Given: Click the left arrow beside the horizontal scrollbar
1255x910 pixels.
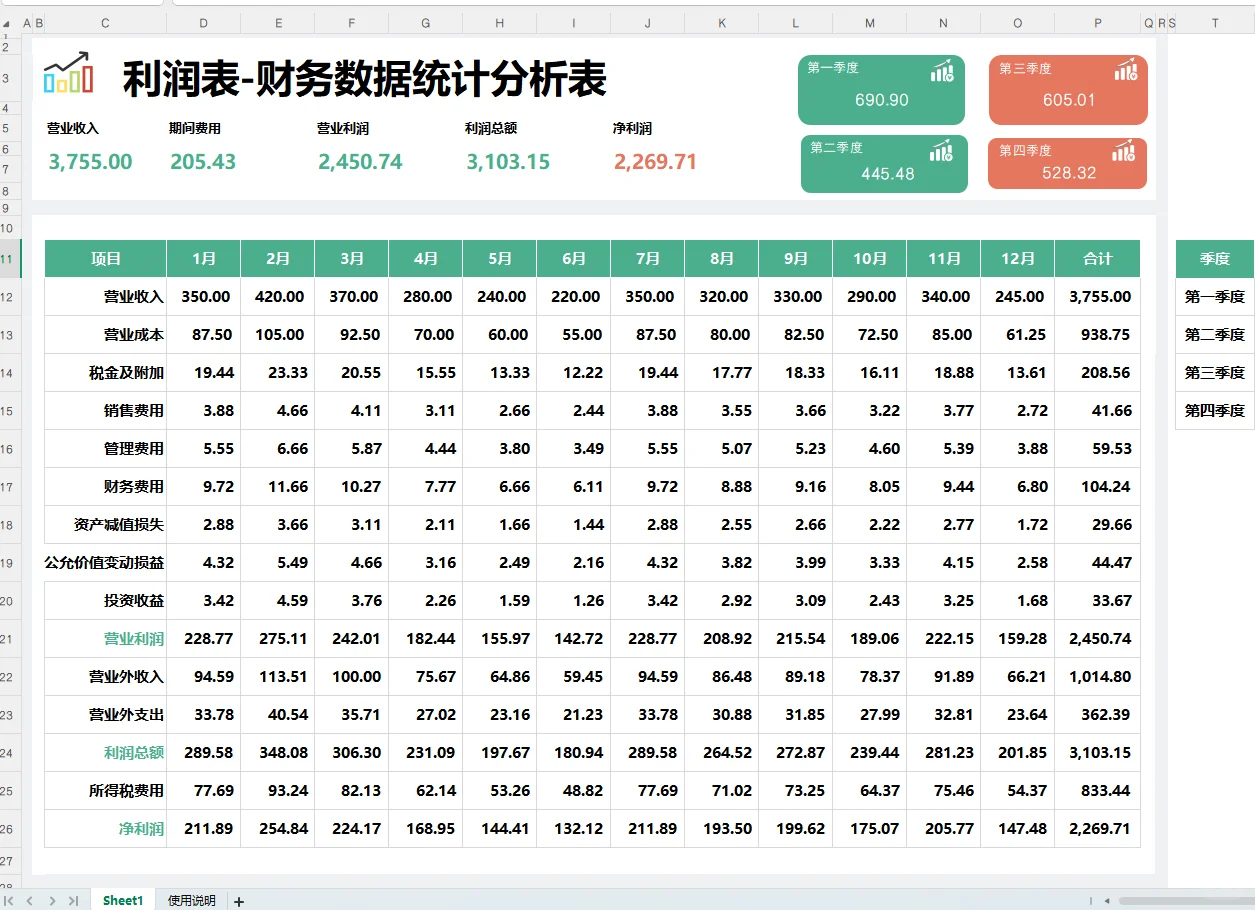Looking at the screenshot, I should 1106,901.
